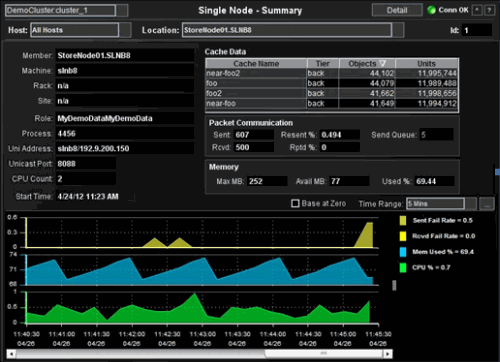The image size is (500, 362).
Task: Click the Objects column sort arrow
Action: pyautogui.click(x=382, y=63)
